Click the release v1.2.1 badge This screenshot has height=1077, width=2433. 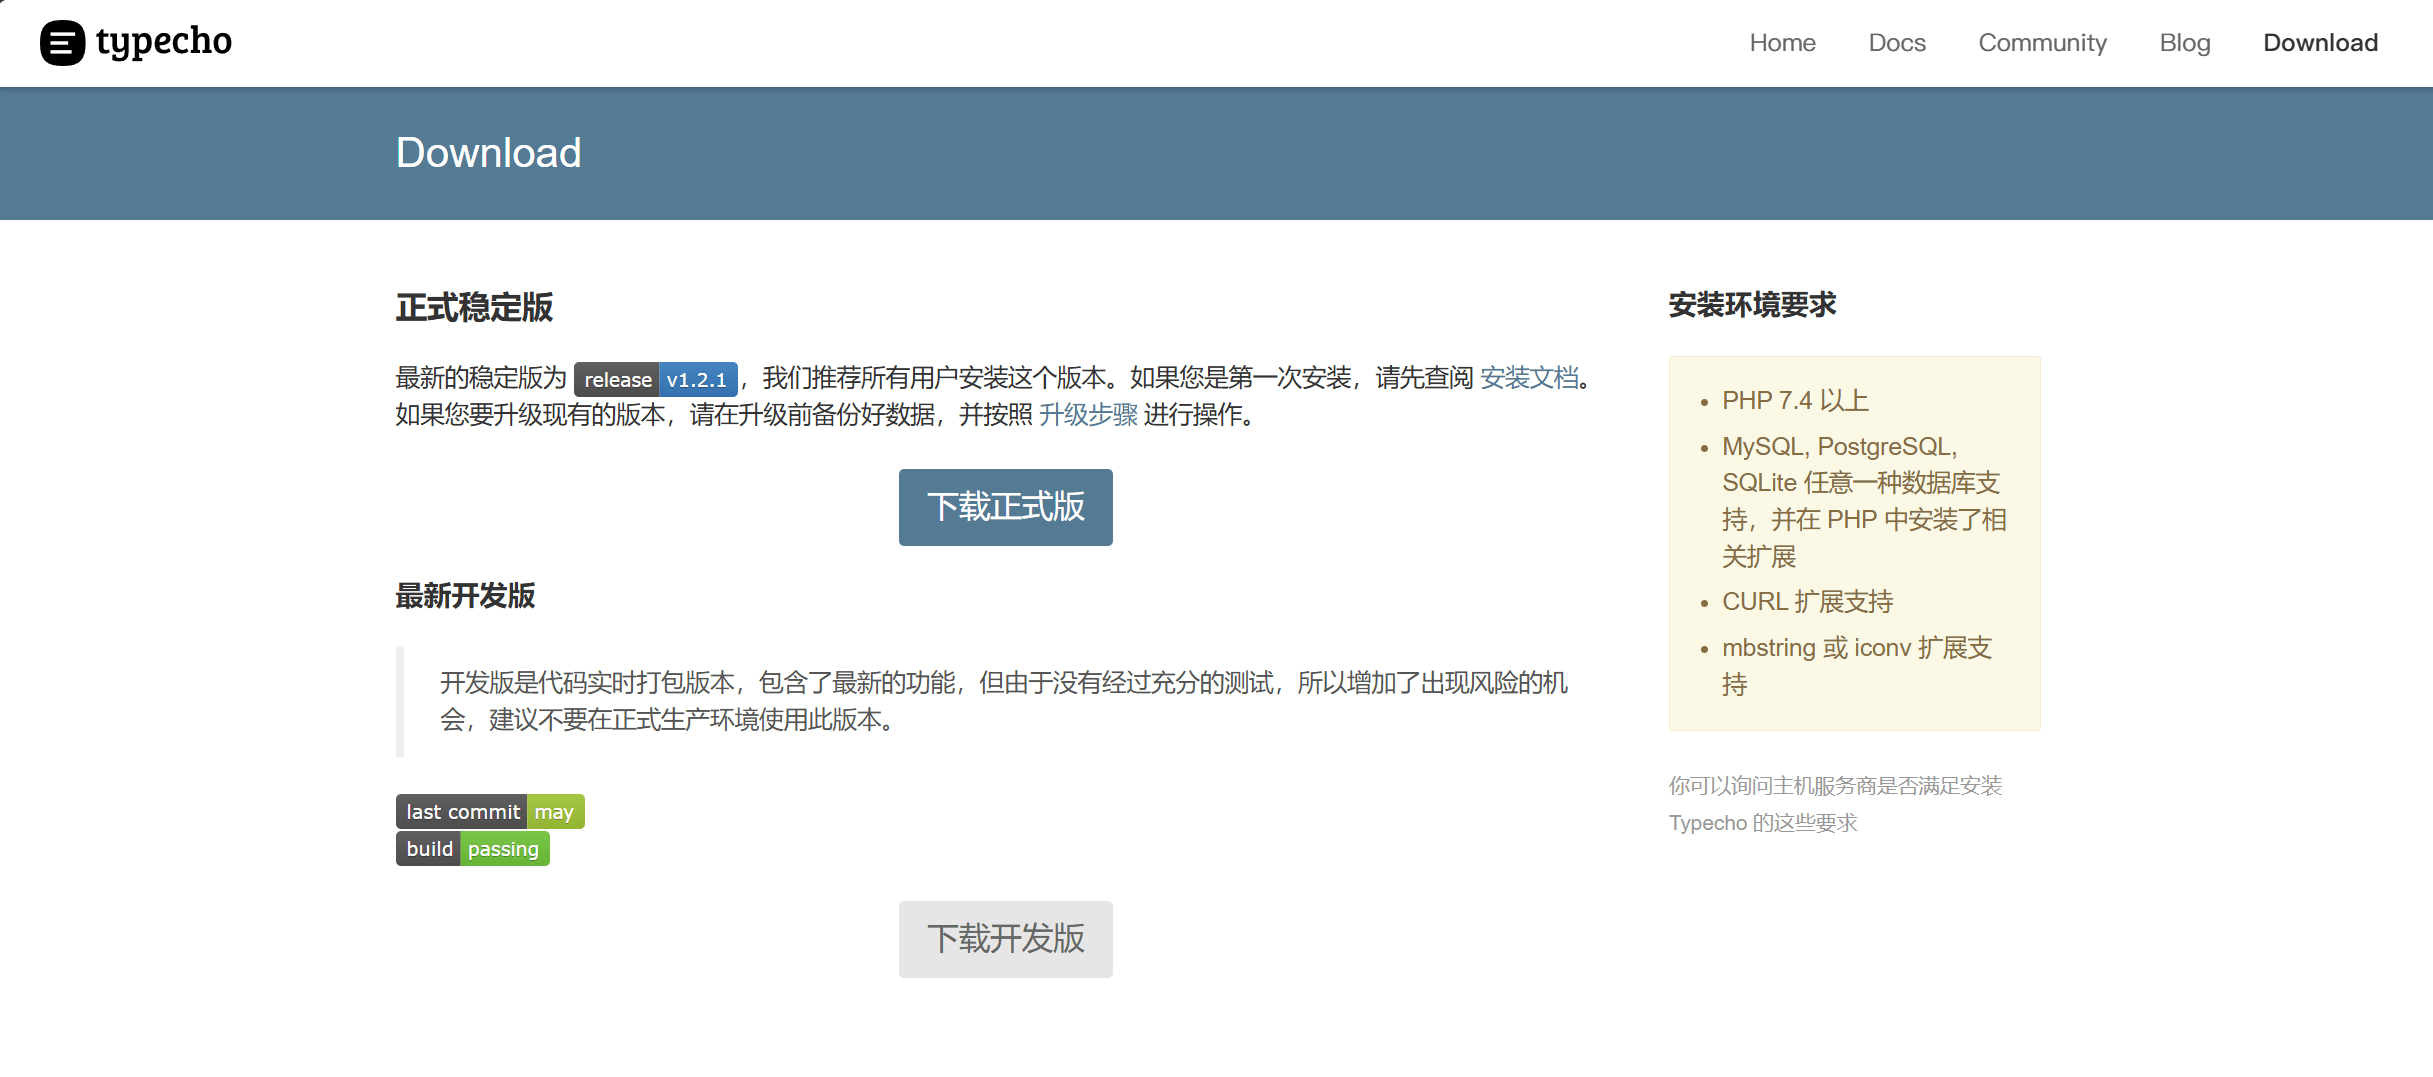pyautogui.click(x=655, y=380)
